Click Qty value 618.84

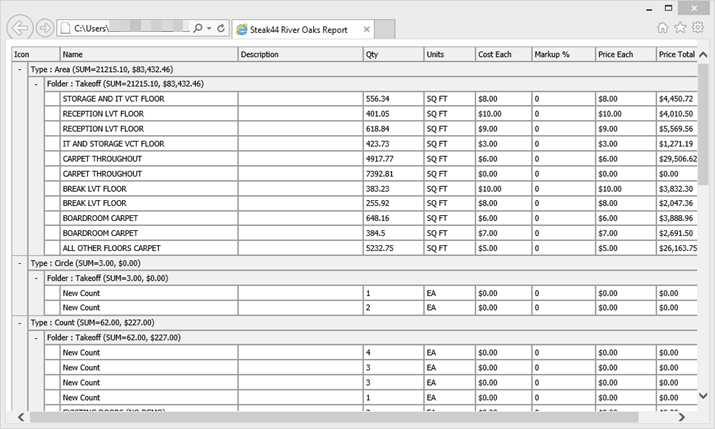point(378,129)
